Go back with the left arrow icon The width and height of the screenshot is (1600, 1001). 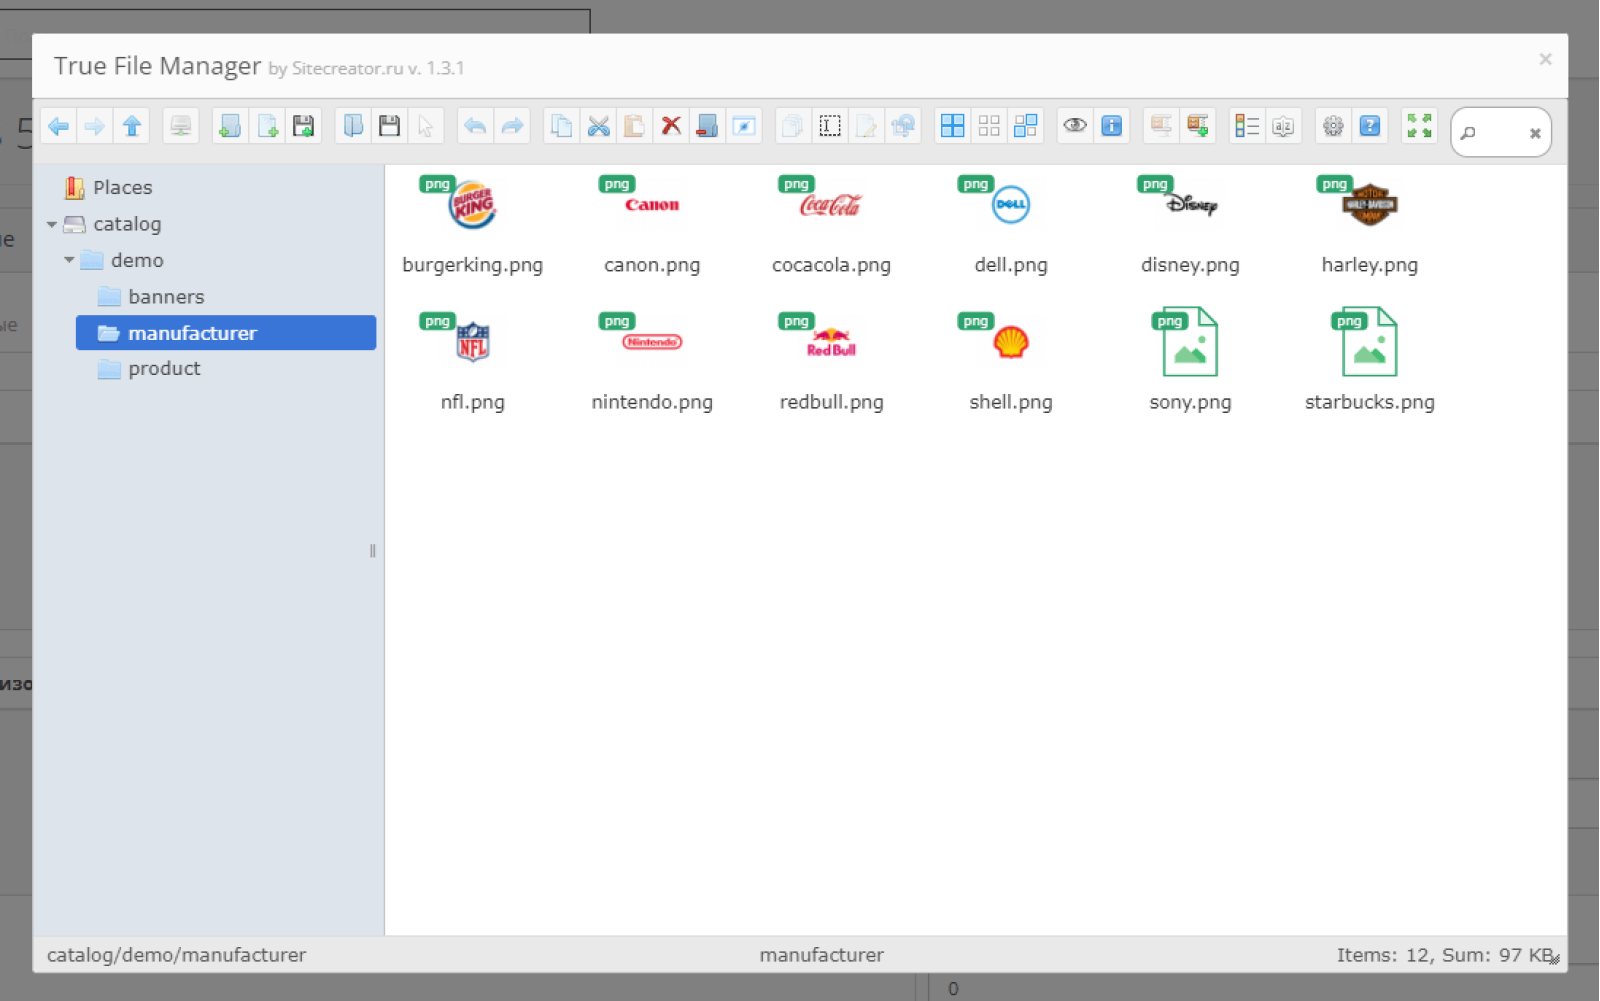[x=58, y=126]
